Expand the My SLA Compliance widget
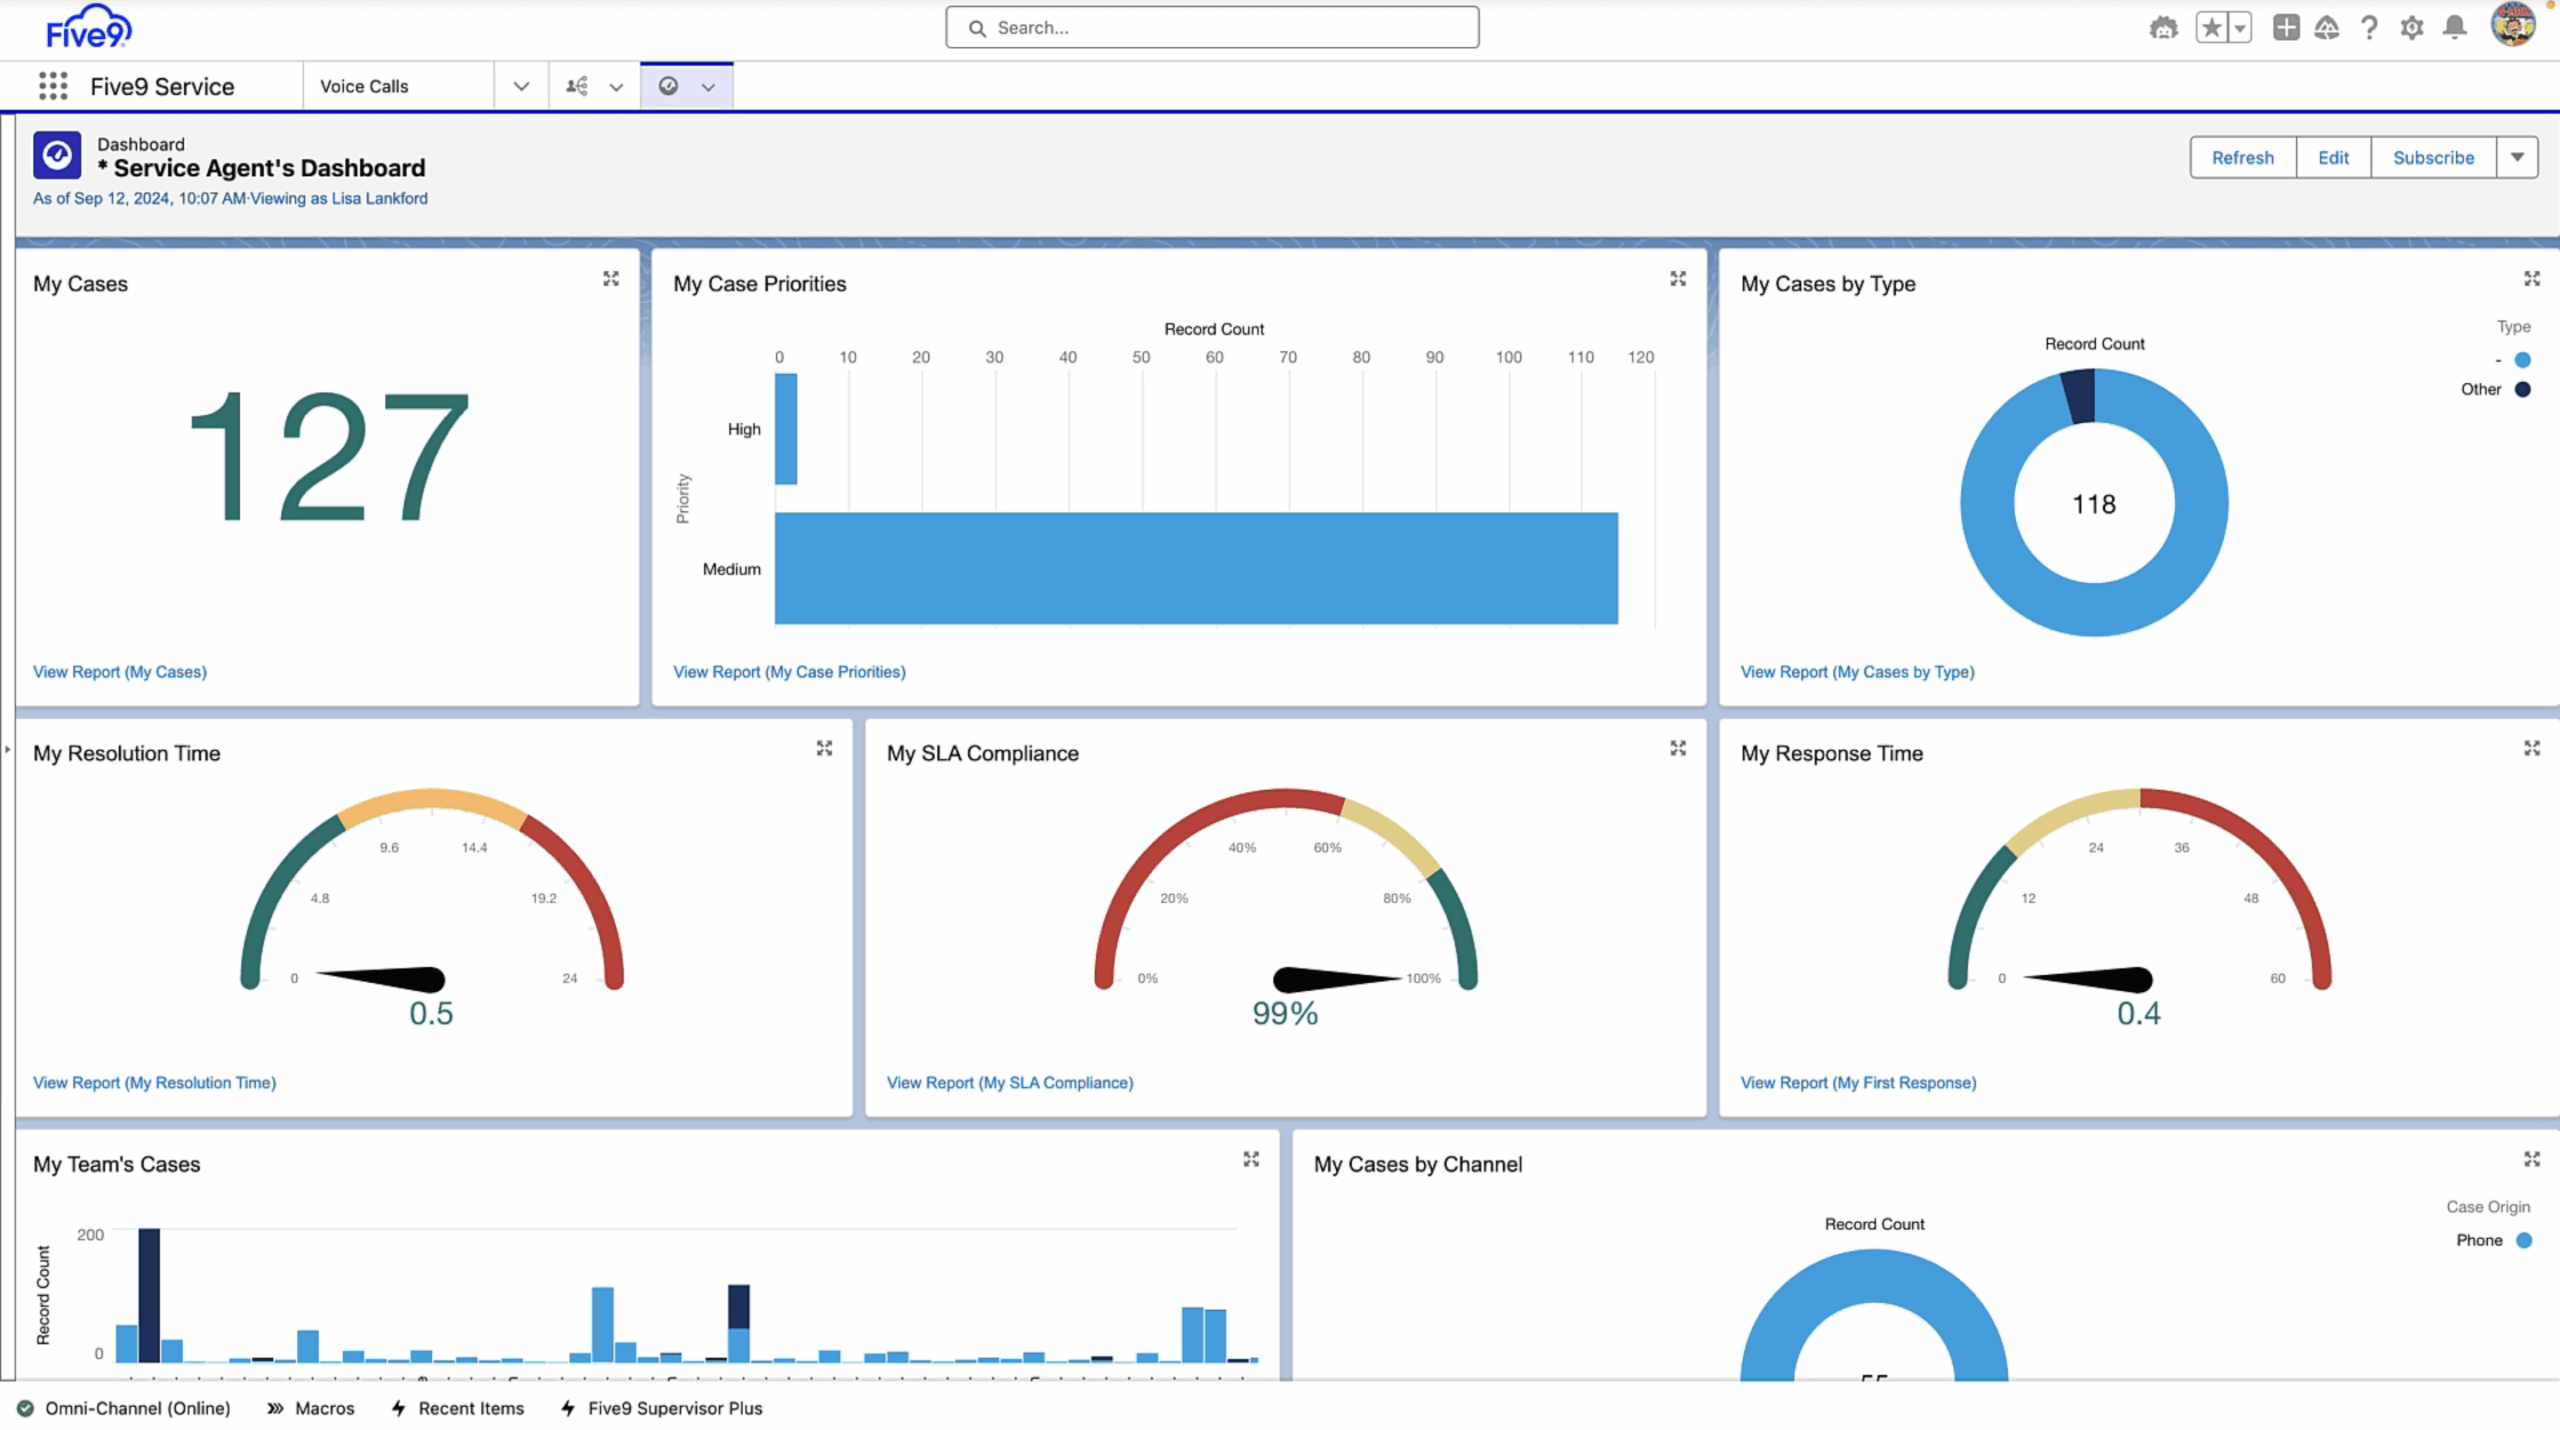 1677,748
